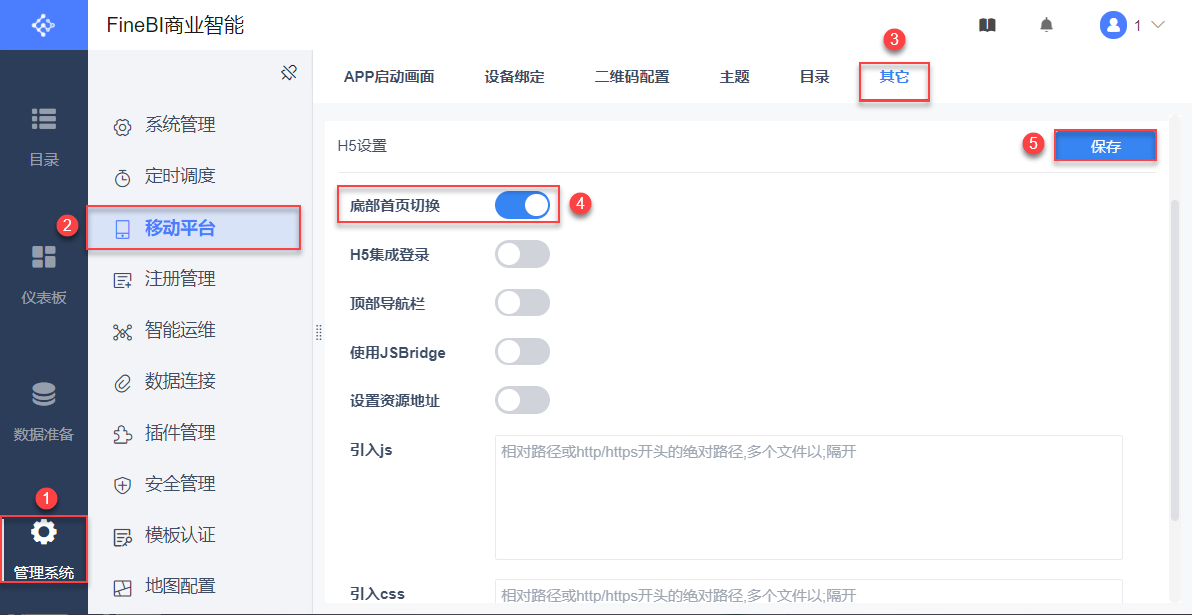Click the 保存 save button
1192x615 pixels.
pyautogui.click(x=1105, y=146)
